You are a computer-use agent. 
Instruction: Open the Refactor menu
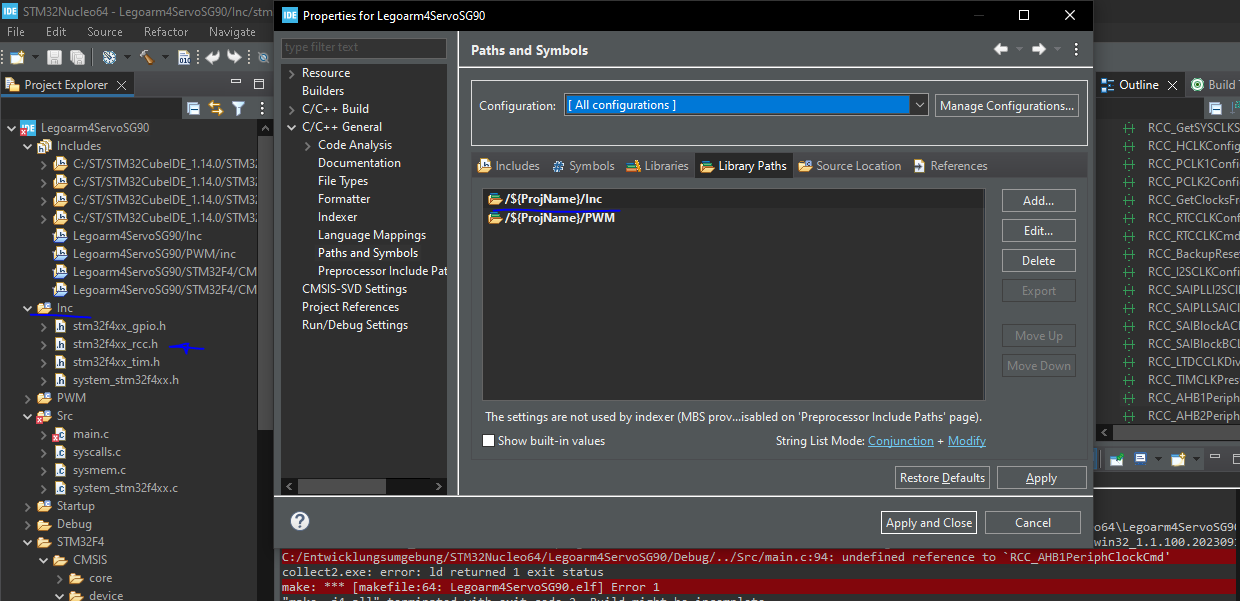166,32
